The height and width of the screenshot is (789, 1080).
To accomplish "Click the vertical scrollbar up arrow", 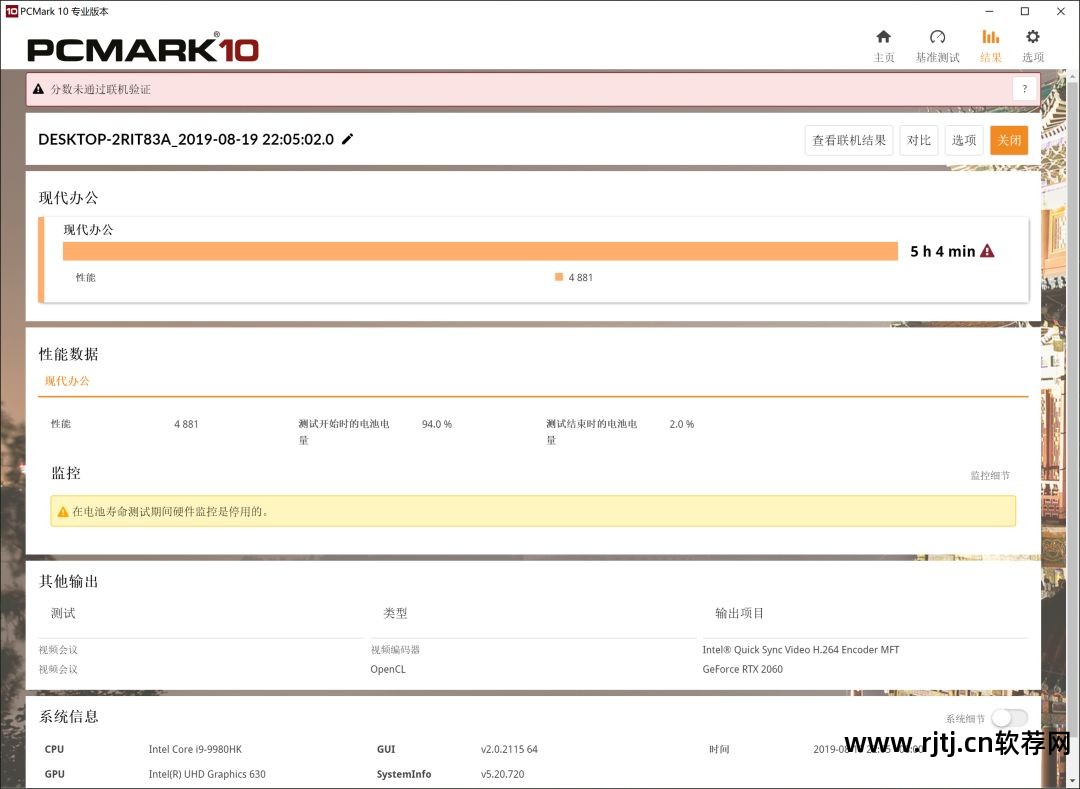I will tap(1073, 76).
